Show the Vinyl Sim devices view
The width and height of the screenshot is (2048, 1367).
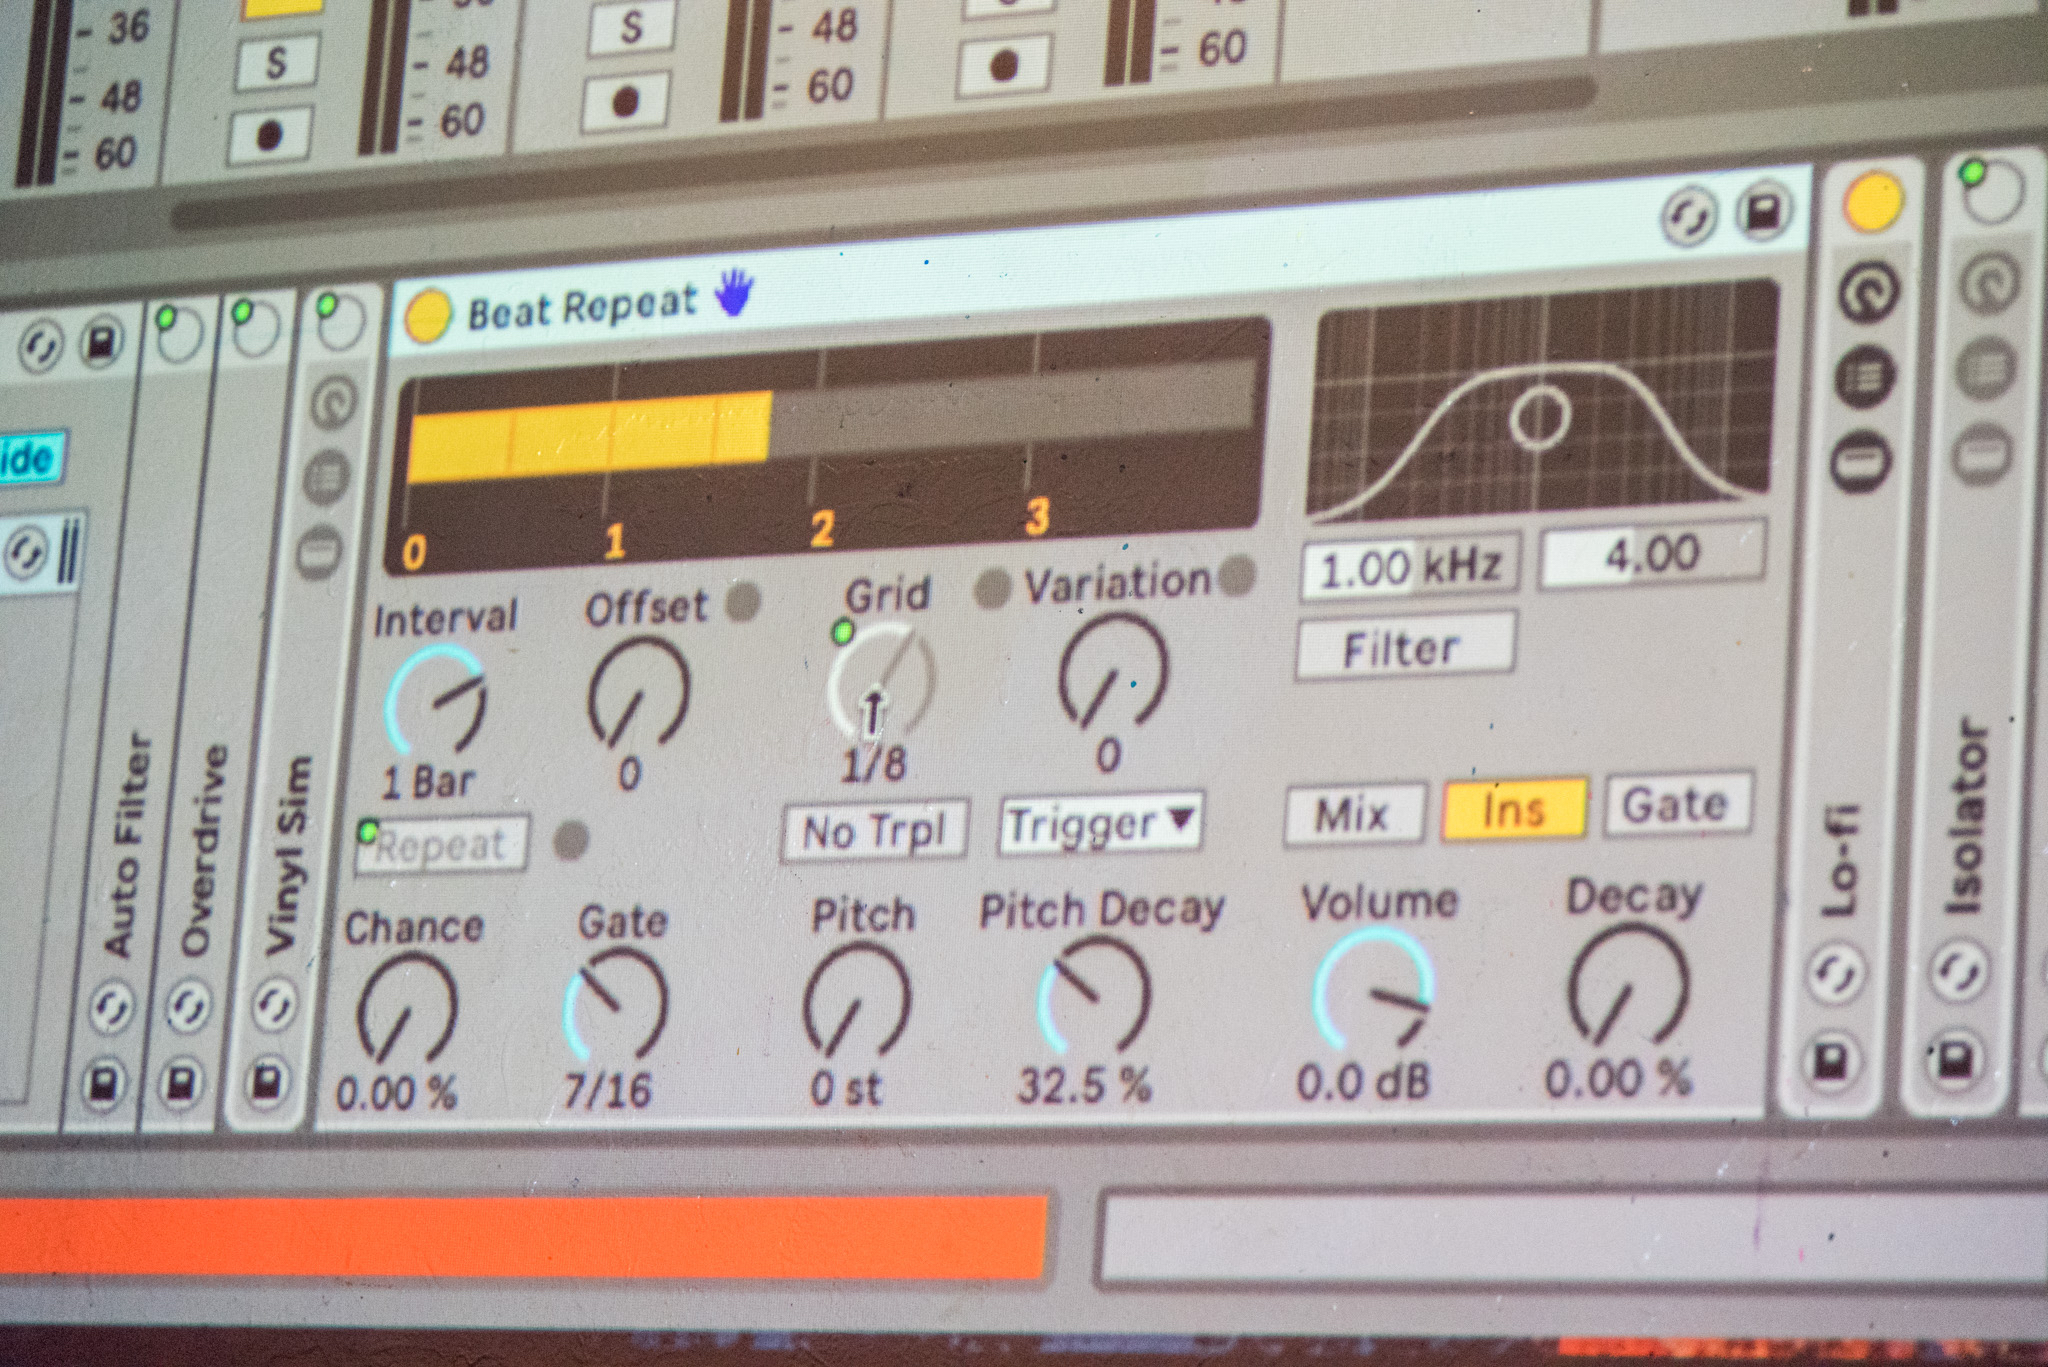[x=320, y=552]
